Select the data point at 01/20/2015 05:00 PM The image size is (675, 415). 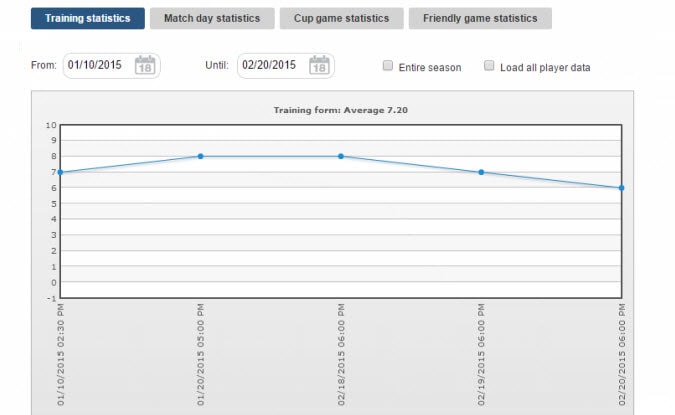click(201, 156)
